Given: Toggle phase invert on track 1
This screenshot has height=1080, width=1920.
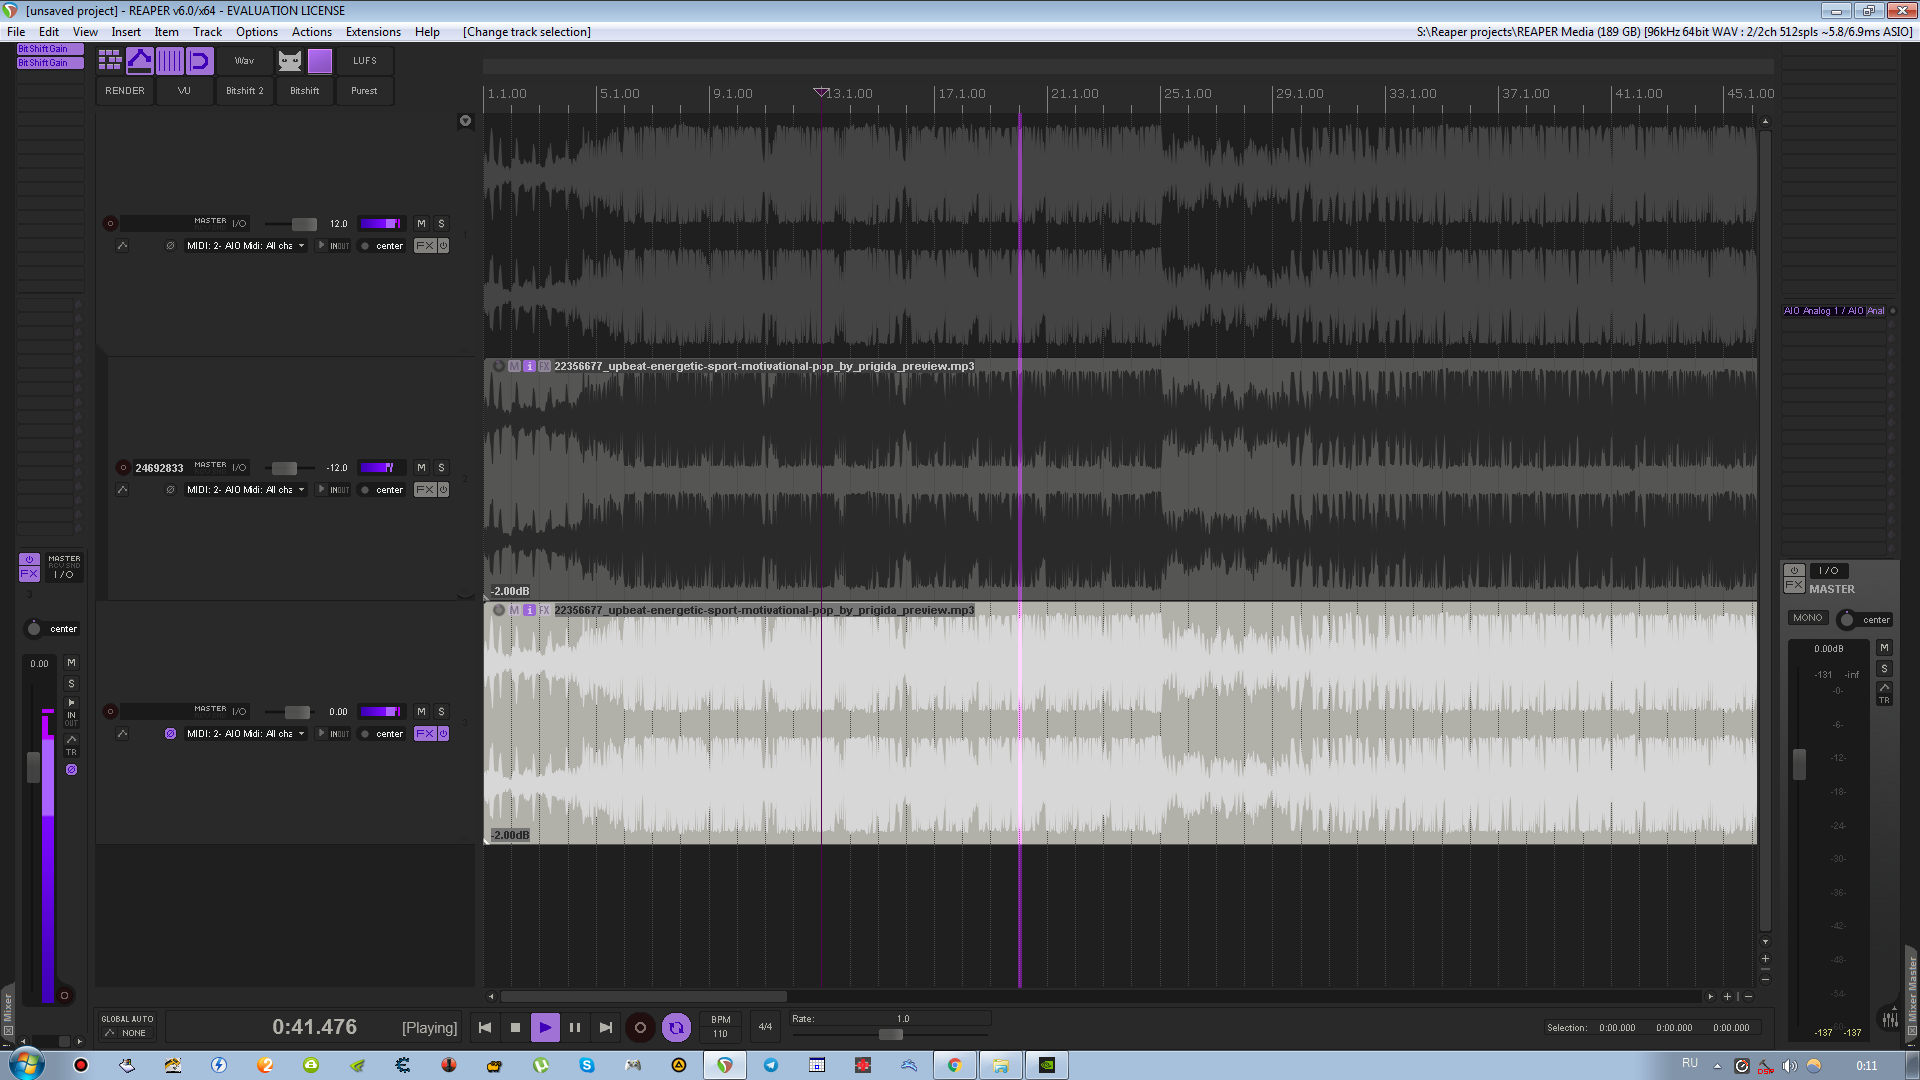Looking at the screenshot, I should coord(170,246).
